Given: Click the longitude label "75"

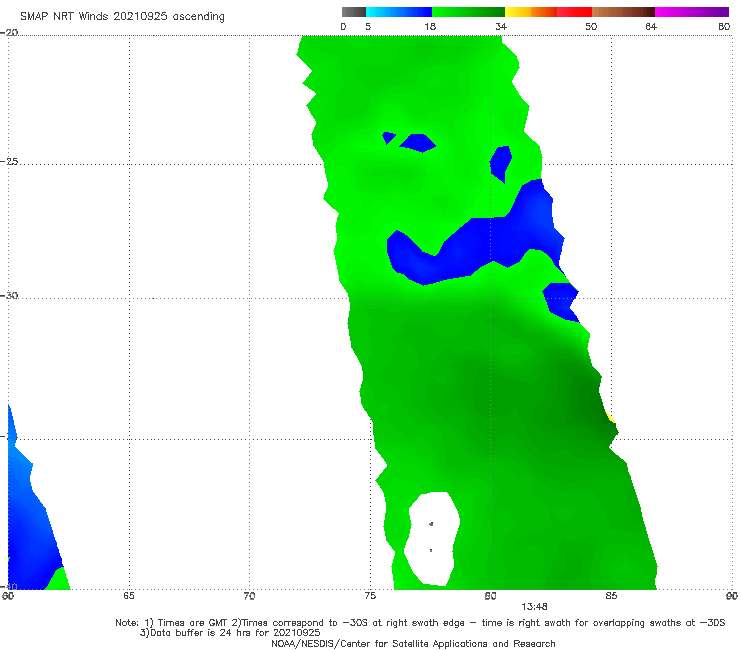Looking at the screenshot, I should pos(370,596).
